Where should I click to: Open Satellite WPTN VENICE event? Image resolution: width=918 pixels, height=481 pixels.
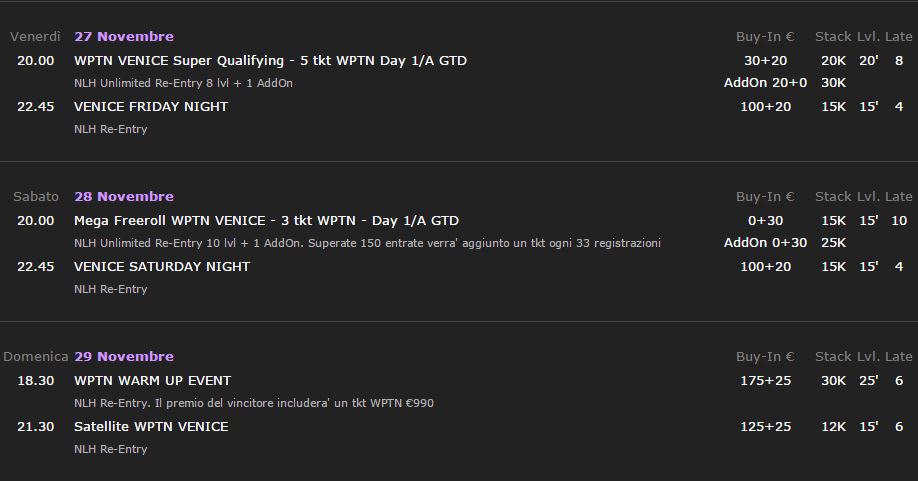pos(151,427)
